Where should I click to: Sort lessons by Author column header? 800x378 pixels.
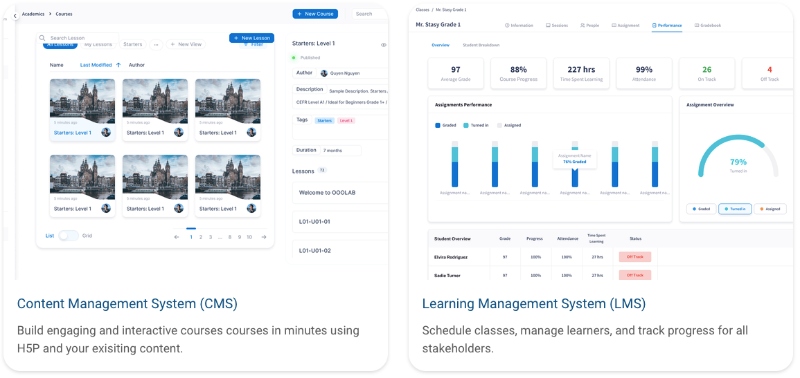pos(137,65)
